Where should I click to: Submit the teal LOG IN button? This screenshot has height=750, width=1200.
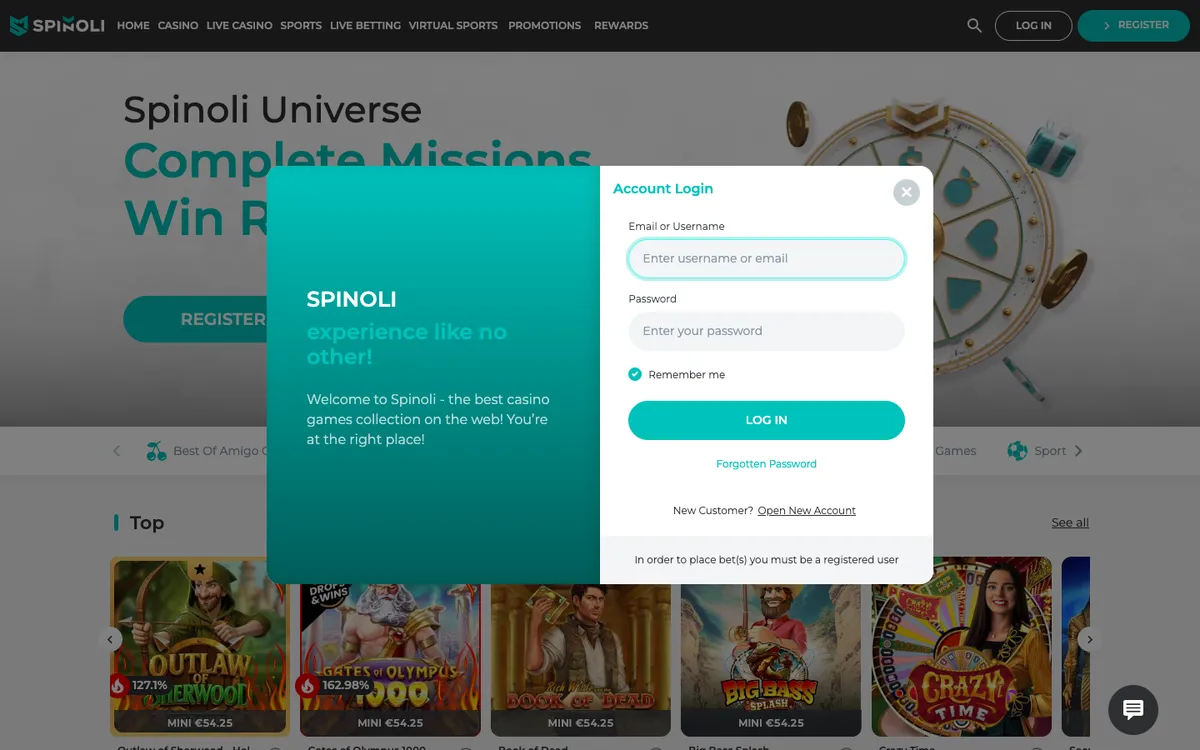766,420
